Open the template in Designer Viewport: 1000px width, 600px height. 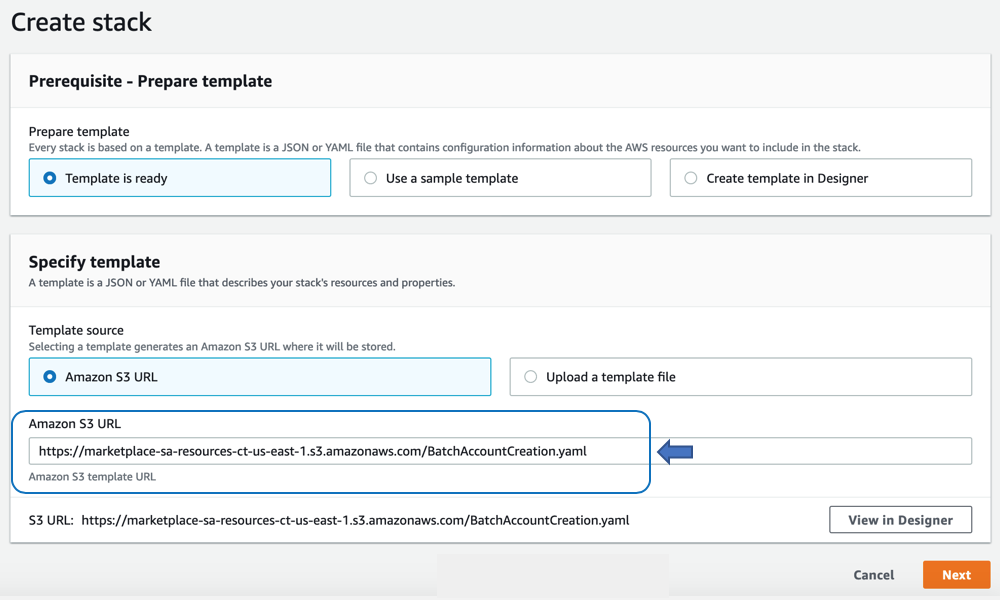pyautogui.click(x=900, y=519)
